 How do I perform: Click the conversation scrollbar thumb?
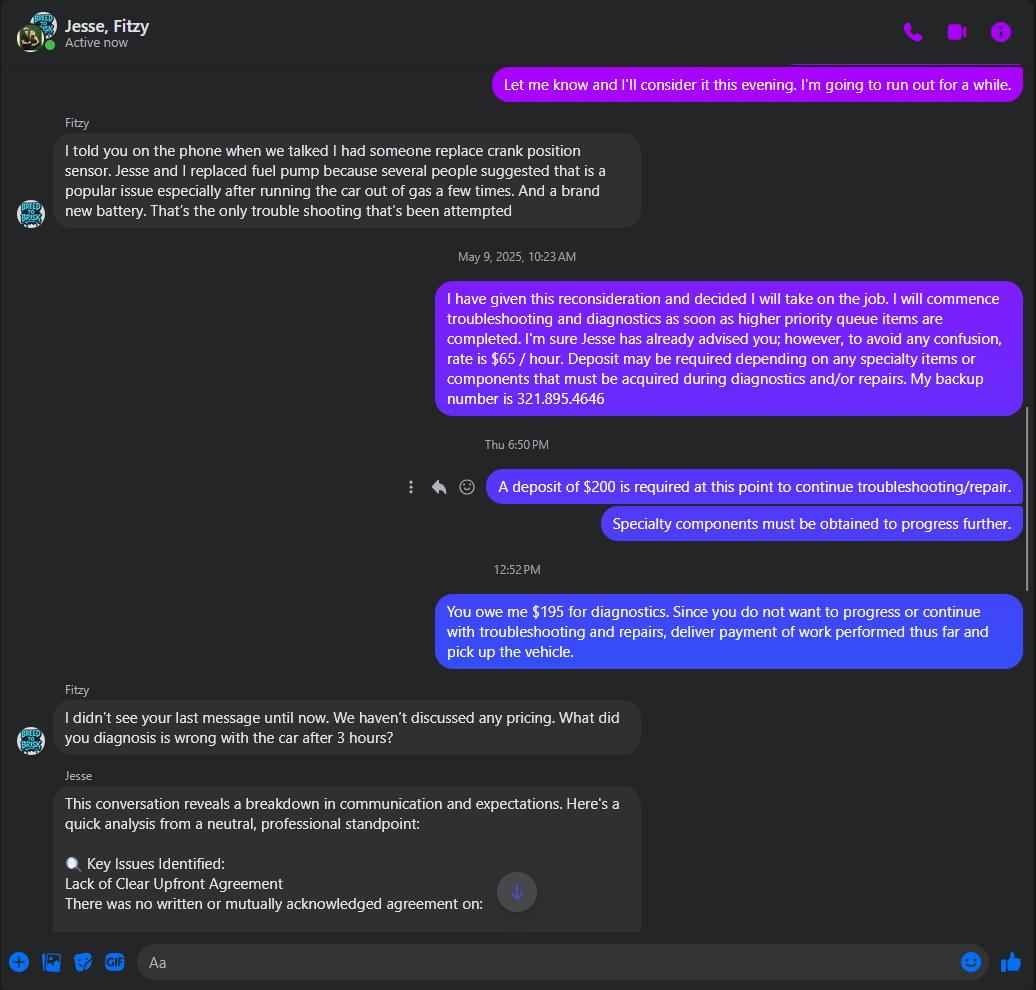pyautogui.click(x=1027, y=499)
